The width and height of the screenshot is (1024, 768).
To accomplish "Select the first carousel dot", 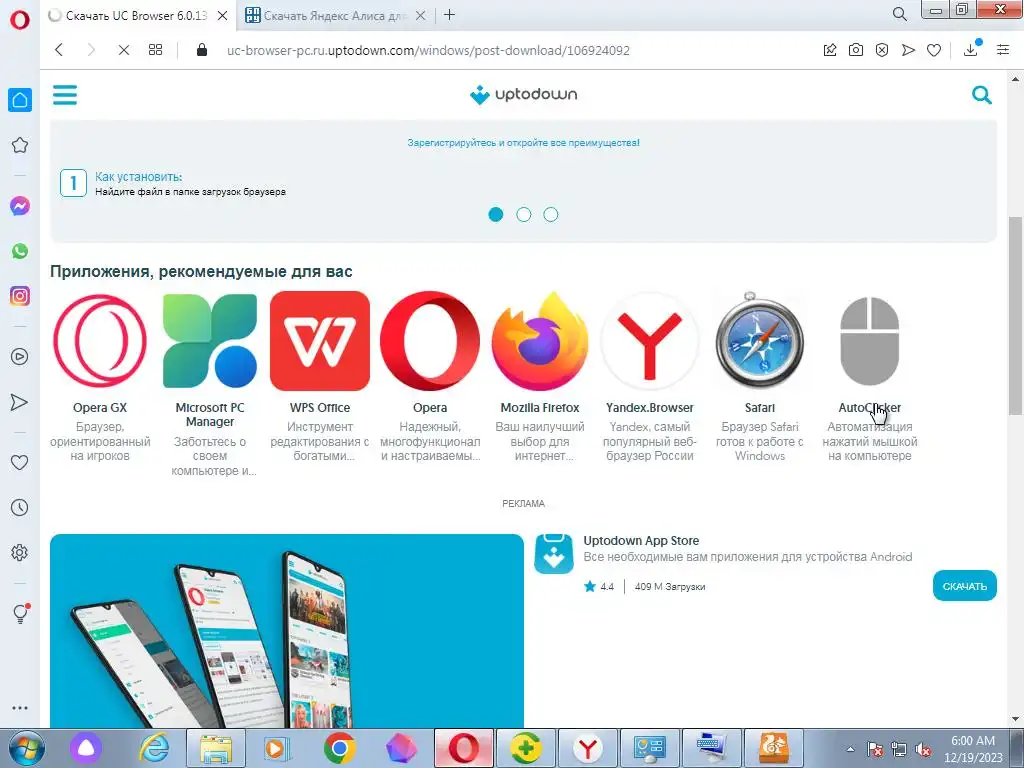I will coord(496,214).
